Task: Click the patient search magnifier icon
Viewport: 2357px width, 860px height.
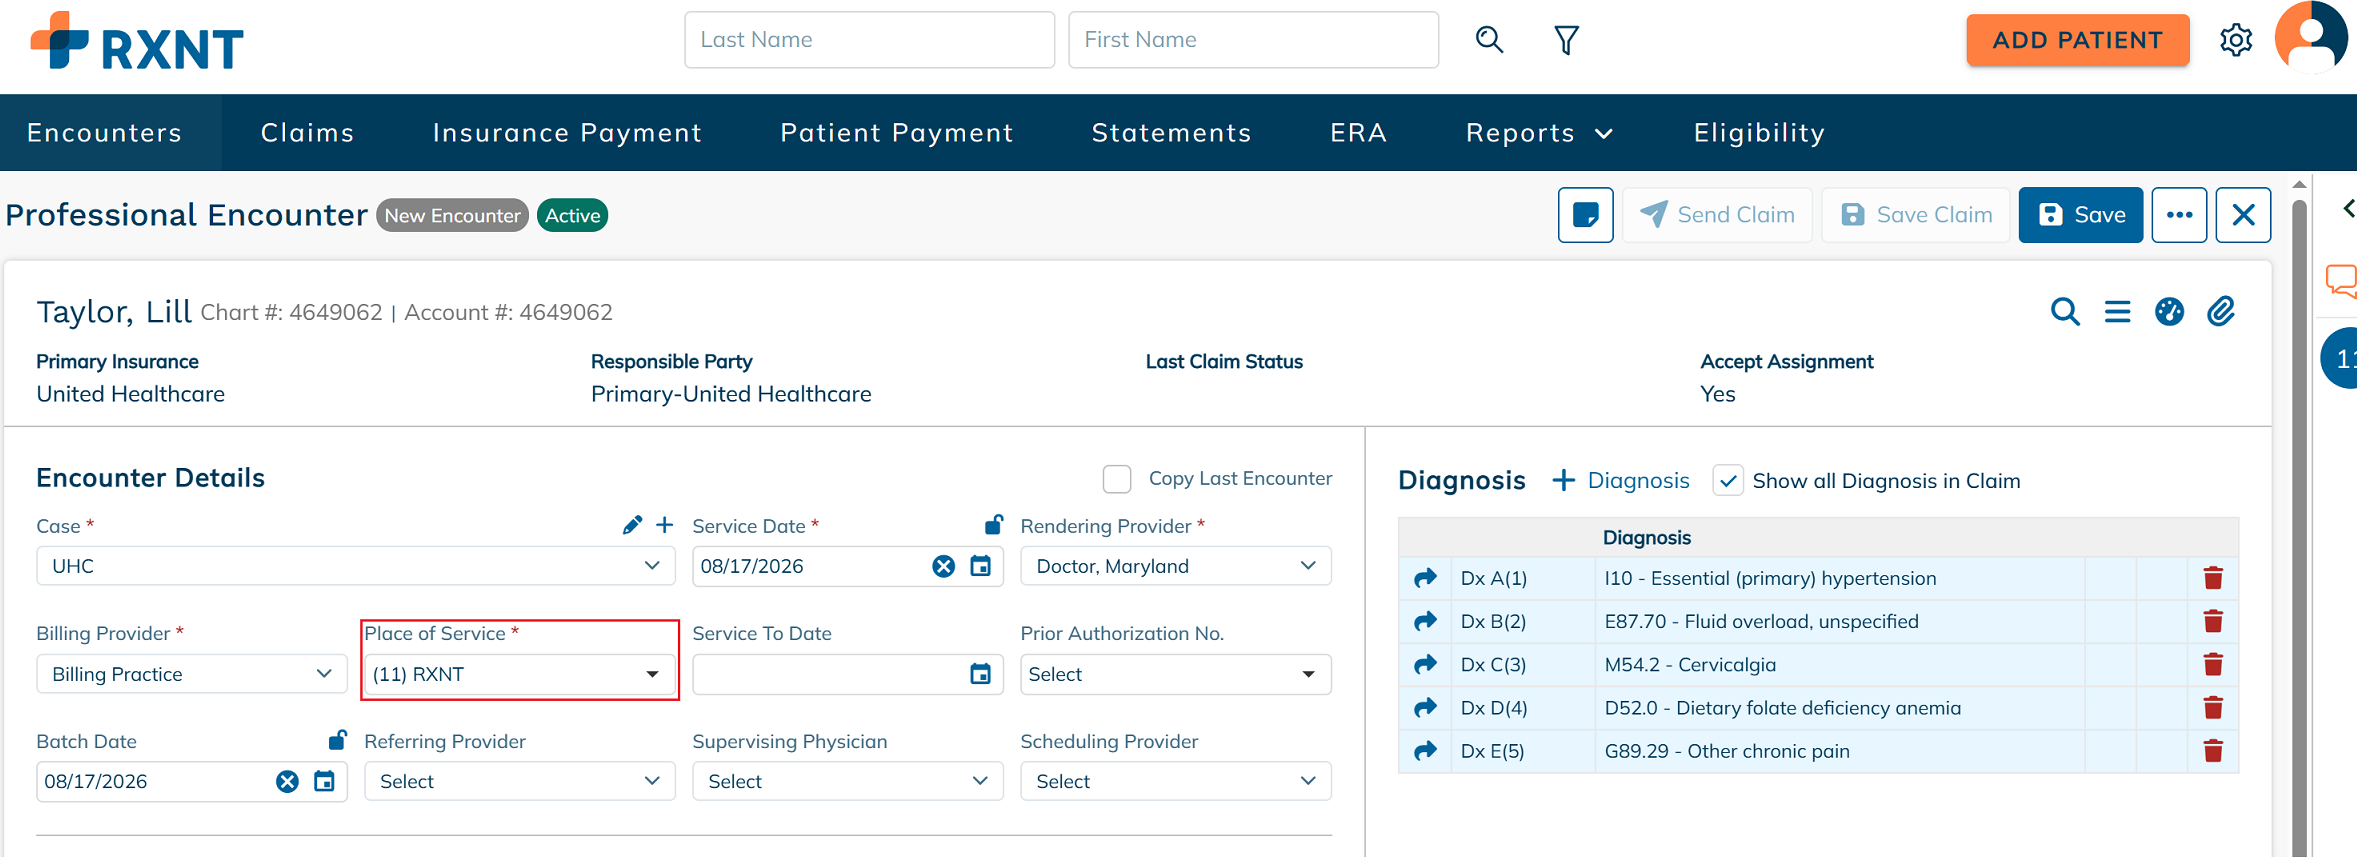Action: coord(2065,312)
